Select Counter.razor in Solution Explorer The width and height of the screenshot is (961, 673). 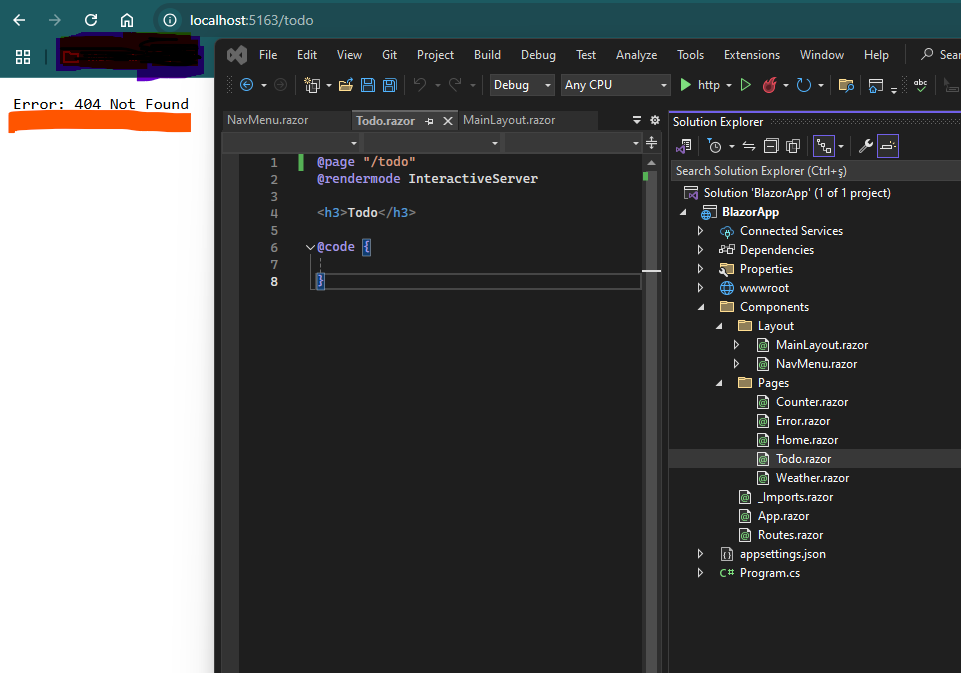click(811, 402)
